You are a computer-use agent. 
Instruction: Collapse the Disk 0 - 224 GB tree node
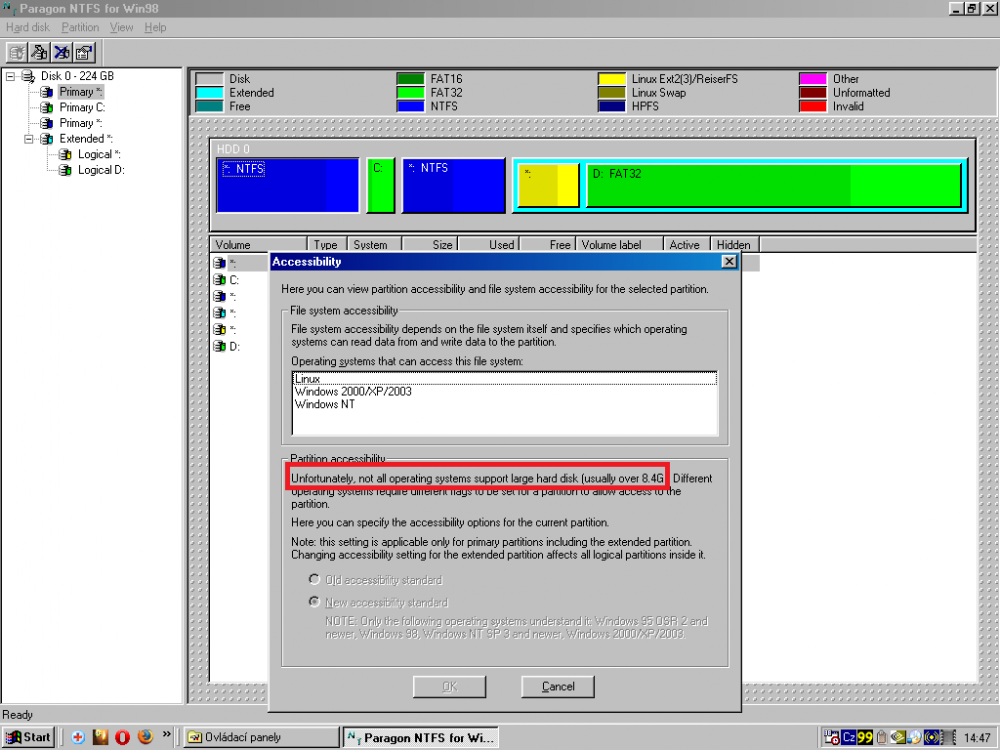tap(10, 76)
